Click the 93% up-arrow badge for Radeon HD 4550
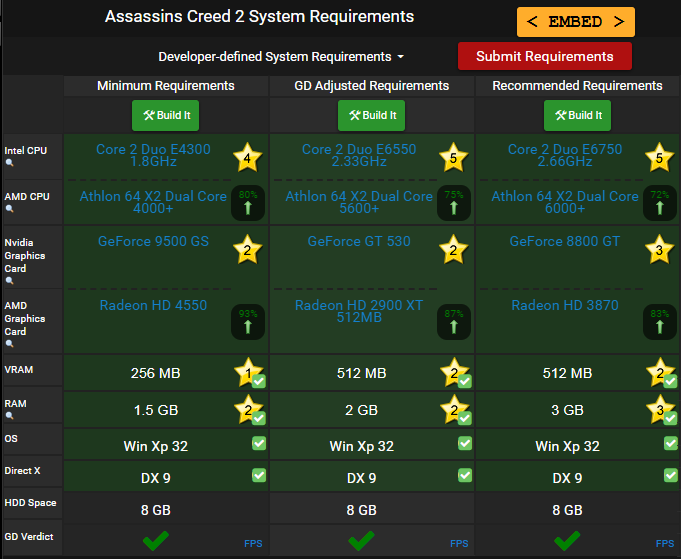This screenshot has width=681, height=559. coord(248,322)
